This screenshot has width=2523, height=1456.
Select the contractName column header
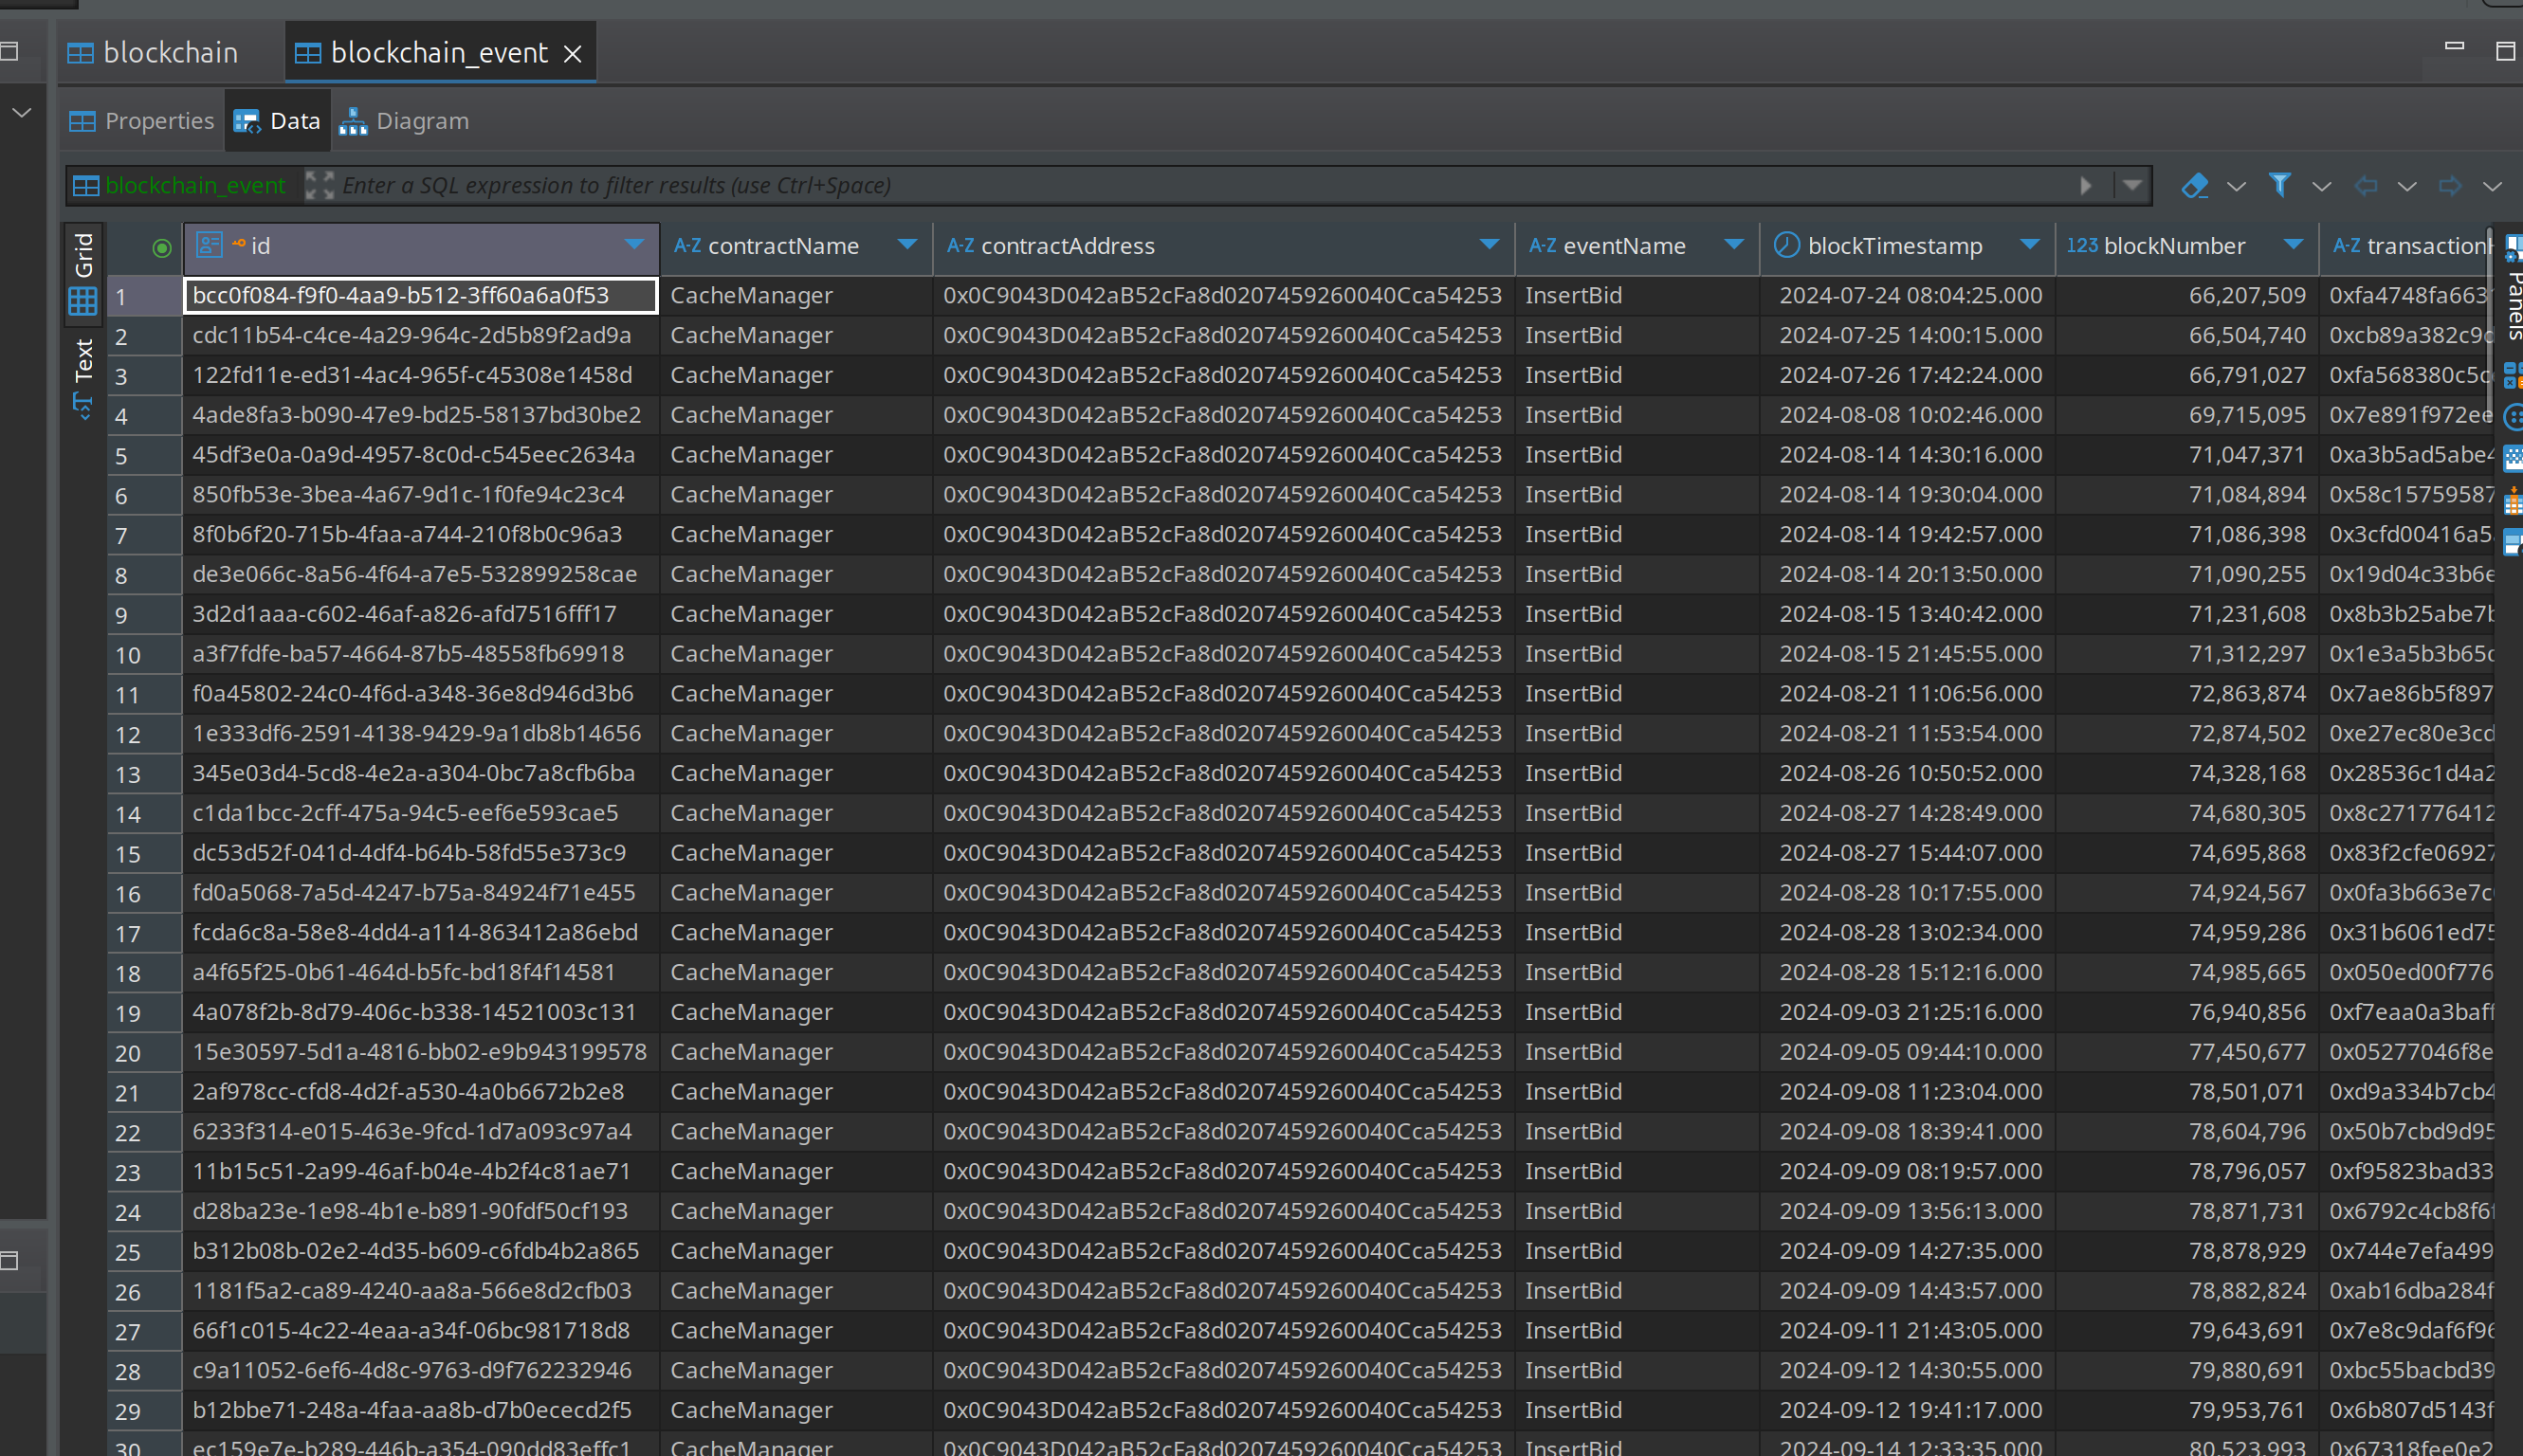(x=796, y=246)
